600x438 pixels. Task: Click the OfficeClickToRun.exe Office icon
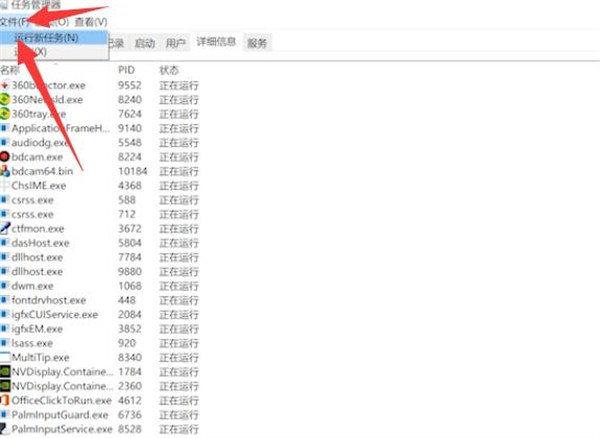point(5,400)
